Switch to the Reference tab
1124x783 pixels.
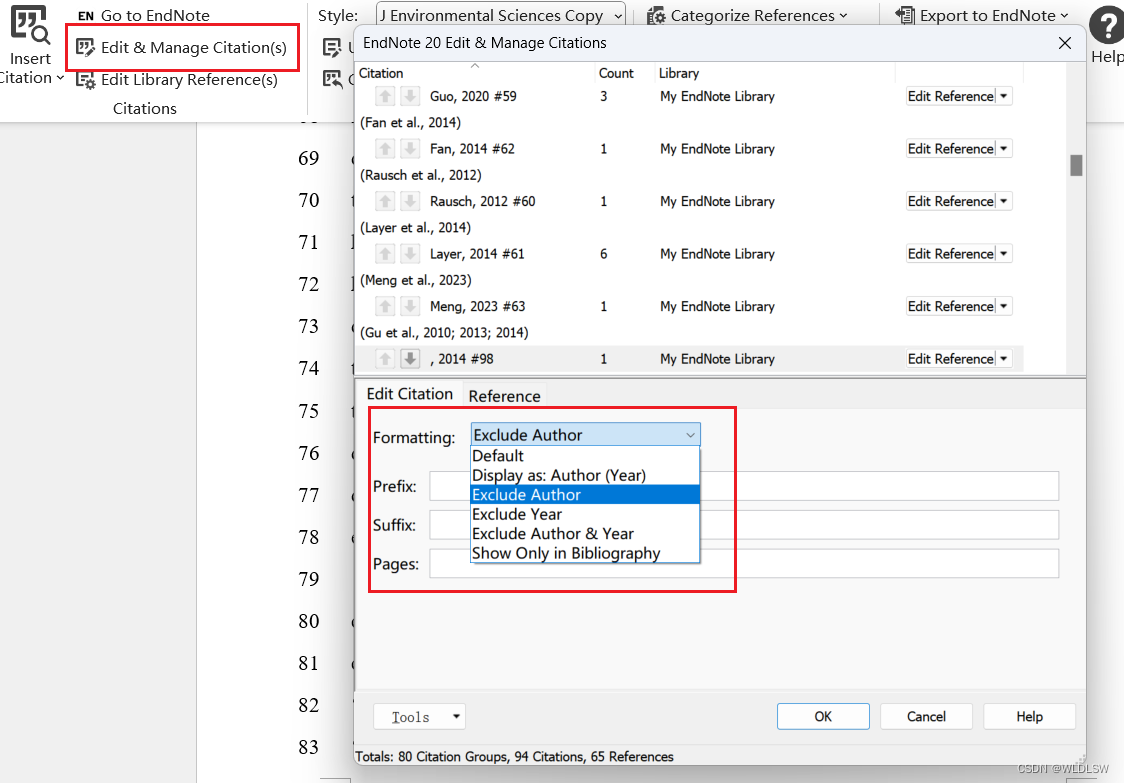point(505,396)
